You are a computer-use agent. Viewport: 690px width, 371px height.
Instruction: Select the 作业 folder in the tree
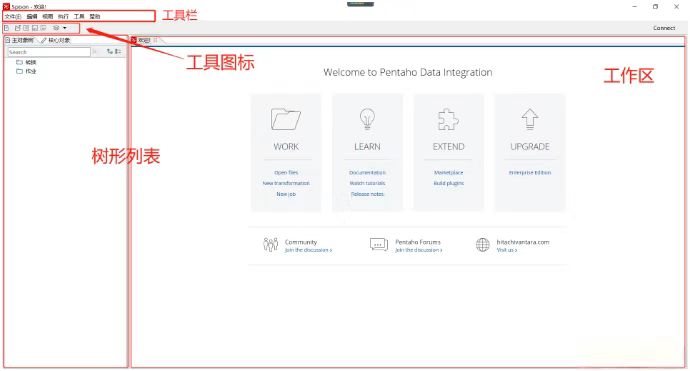26,71
